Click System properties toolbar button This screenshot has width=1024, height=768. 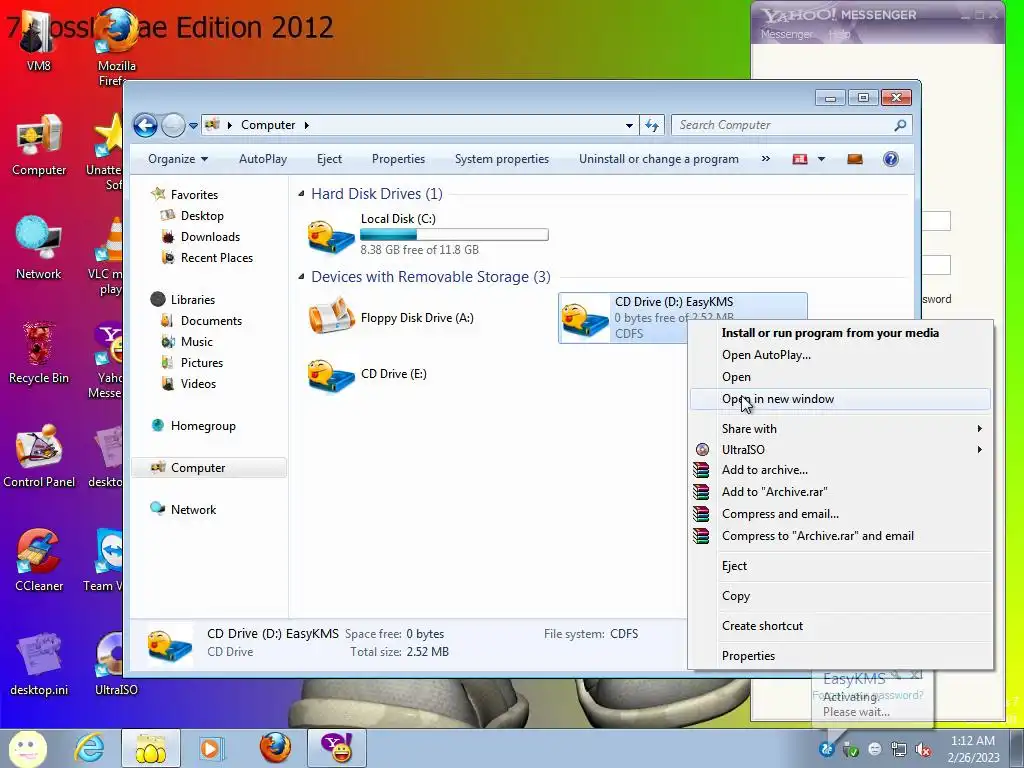pyautogui.click(x=502, y=159)
